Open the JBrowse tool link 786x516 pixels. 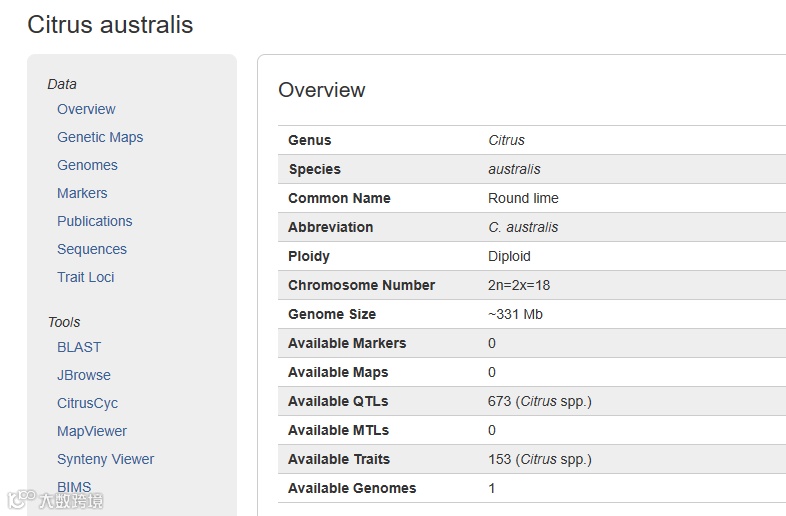[x=84, y=375]
